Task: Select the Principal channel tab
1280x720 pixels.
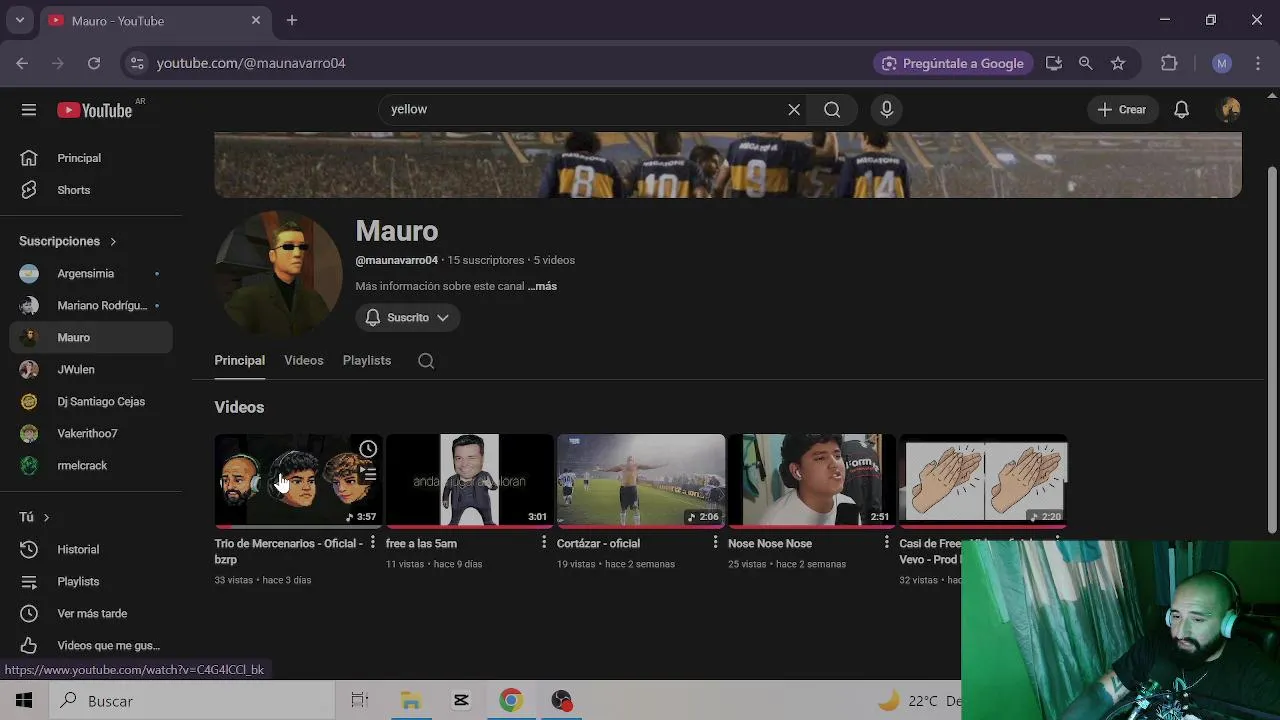Action: coord(240,361)
